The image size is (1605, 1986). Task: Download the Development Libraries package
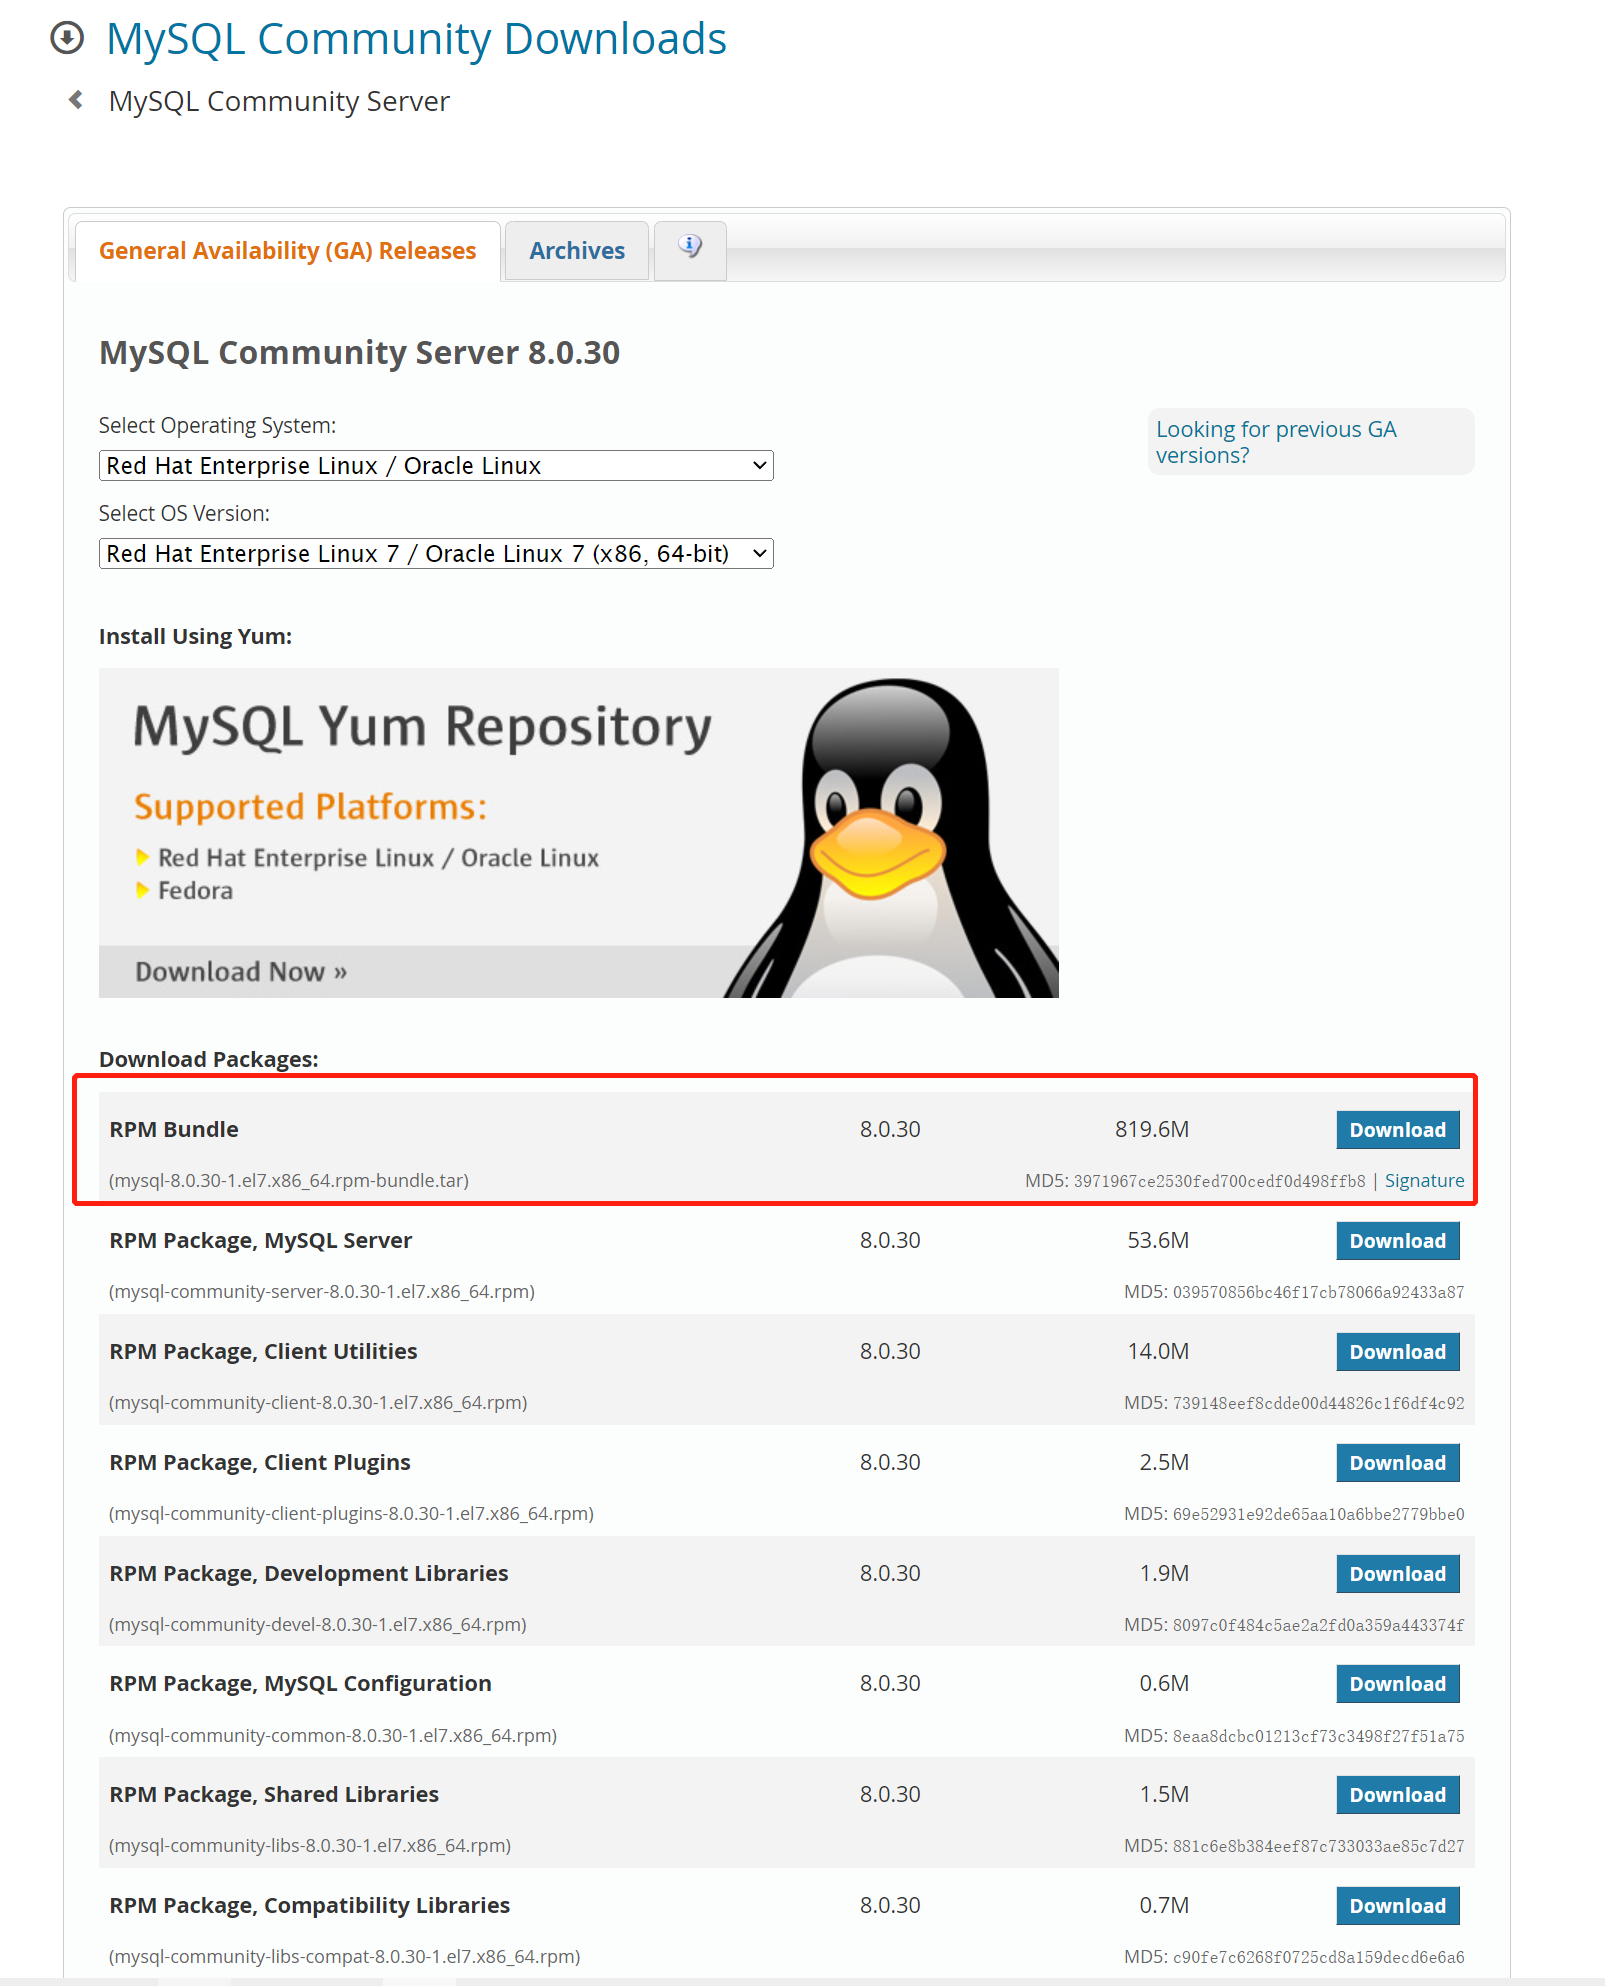click(1397, 1573)
